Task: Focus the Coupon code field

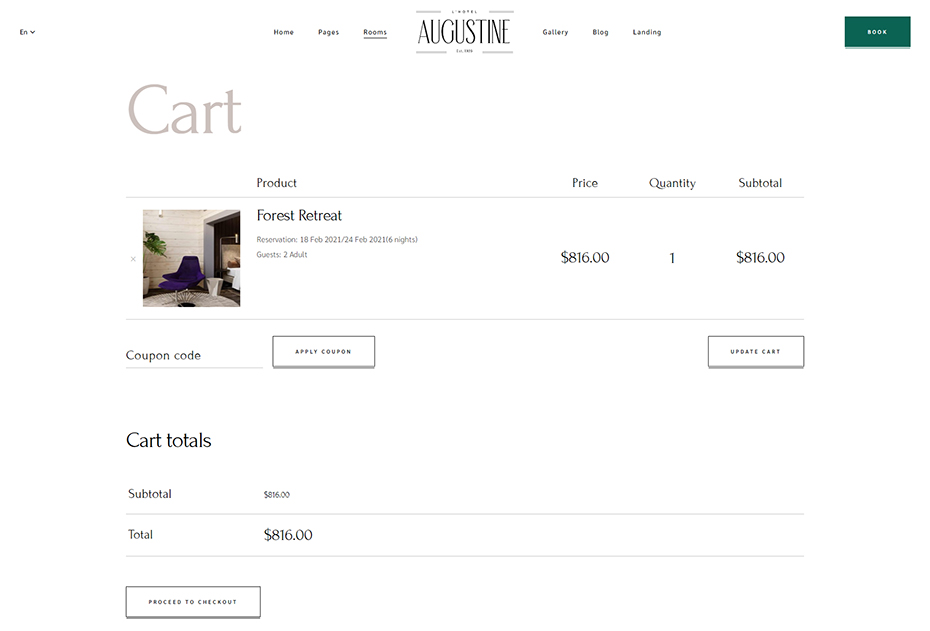Action: [x=193, y=355]
